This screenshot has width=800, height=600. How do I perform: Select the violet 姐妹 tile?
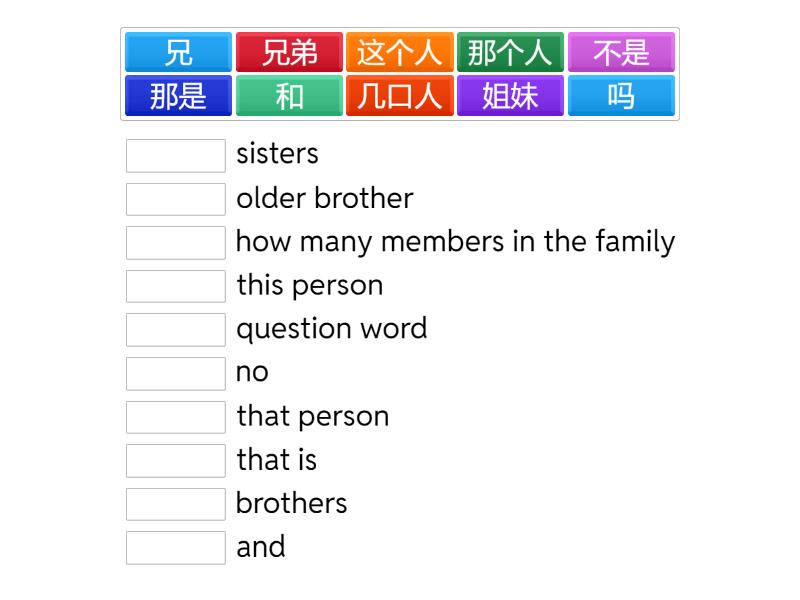510,96
